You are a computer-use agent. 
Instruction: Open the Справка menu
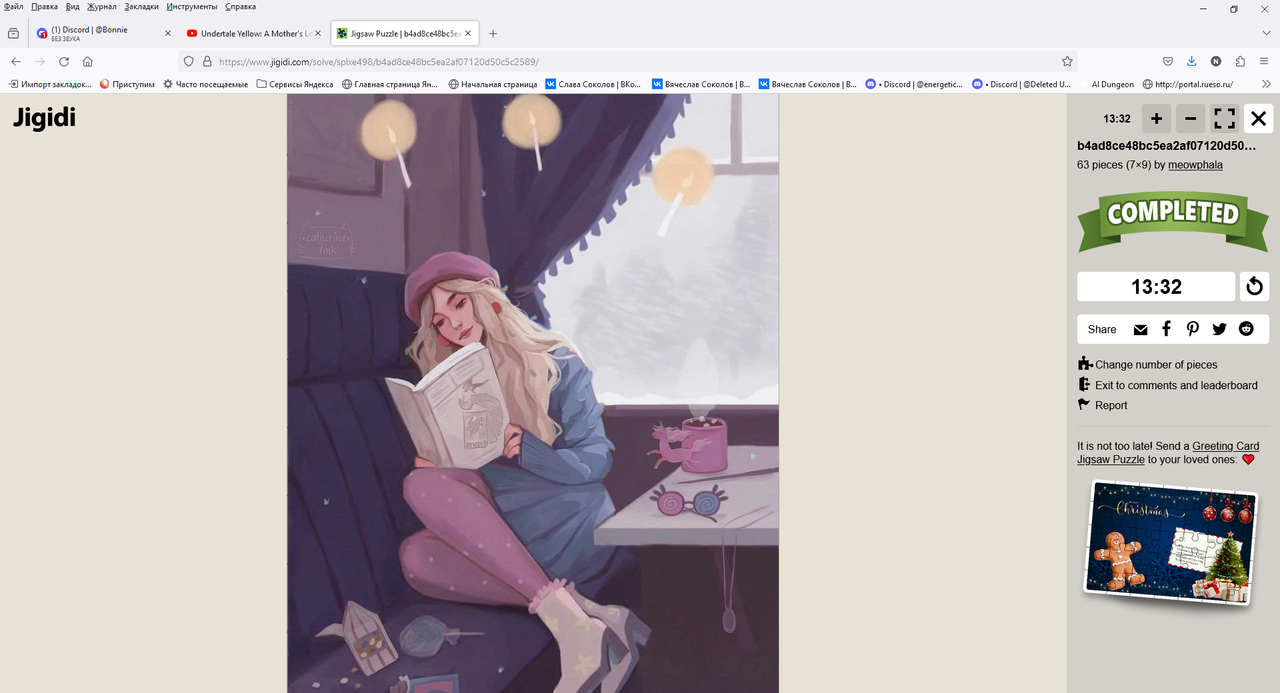pyautogui.click(x=241, y=7)
